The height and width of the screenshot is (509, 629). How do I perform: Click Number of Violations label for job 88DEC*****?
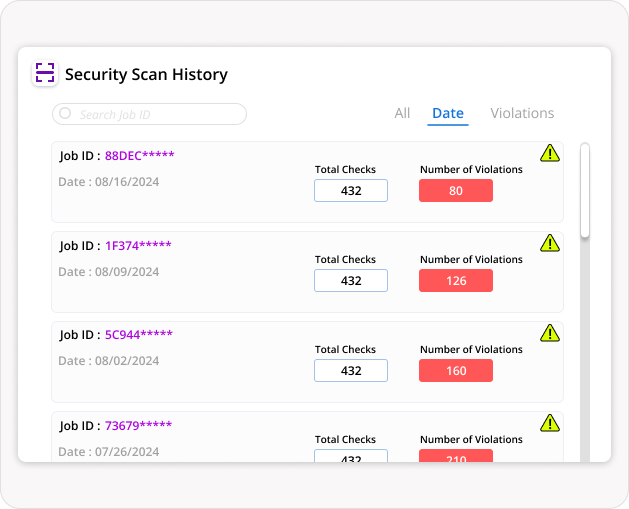[x=471, y=170]
